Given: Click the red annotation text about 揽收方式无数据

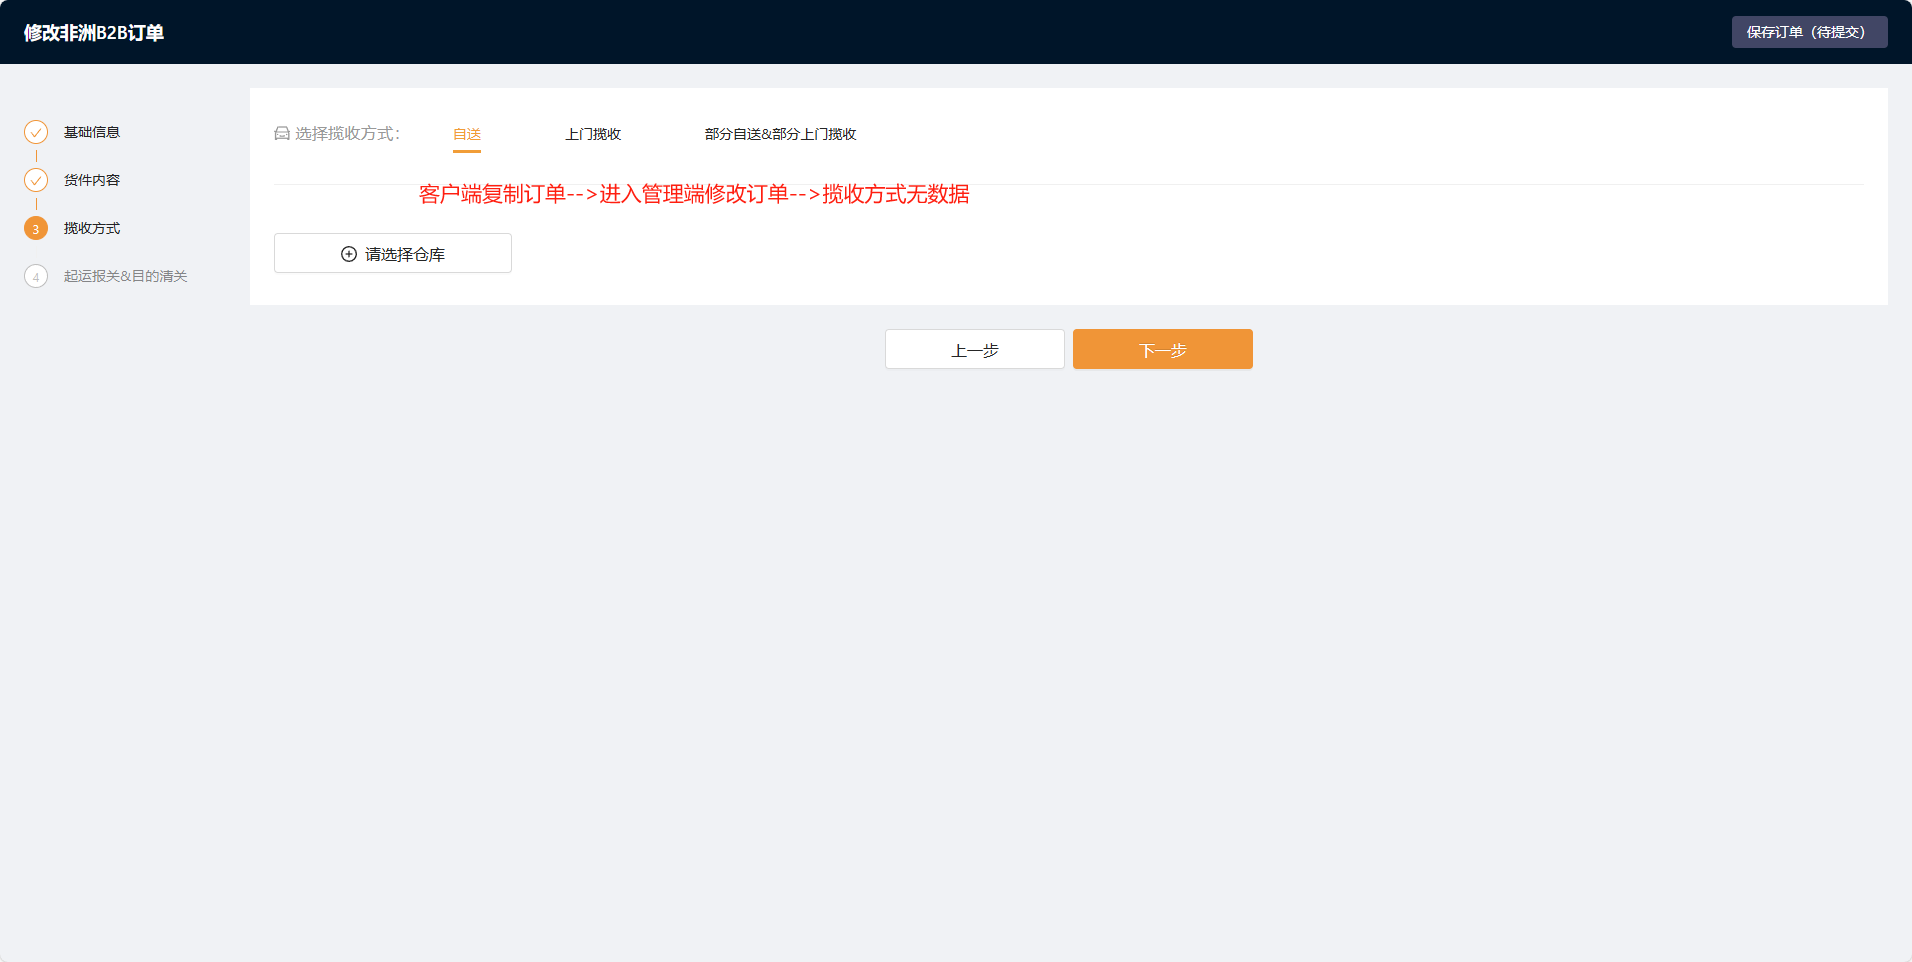Looking at the screenshot, I should pyautogui.click(x=694, y=194).
